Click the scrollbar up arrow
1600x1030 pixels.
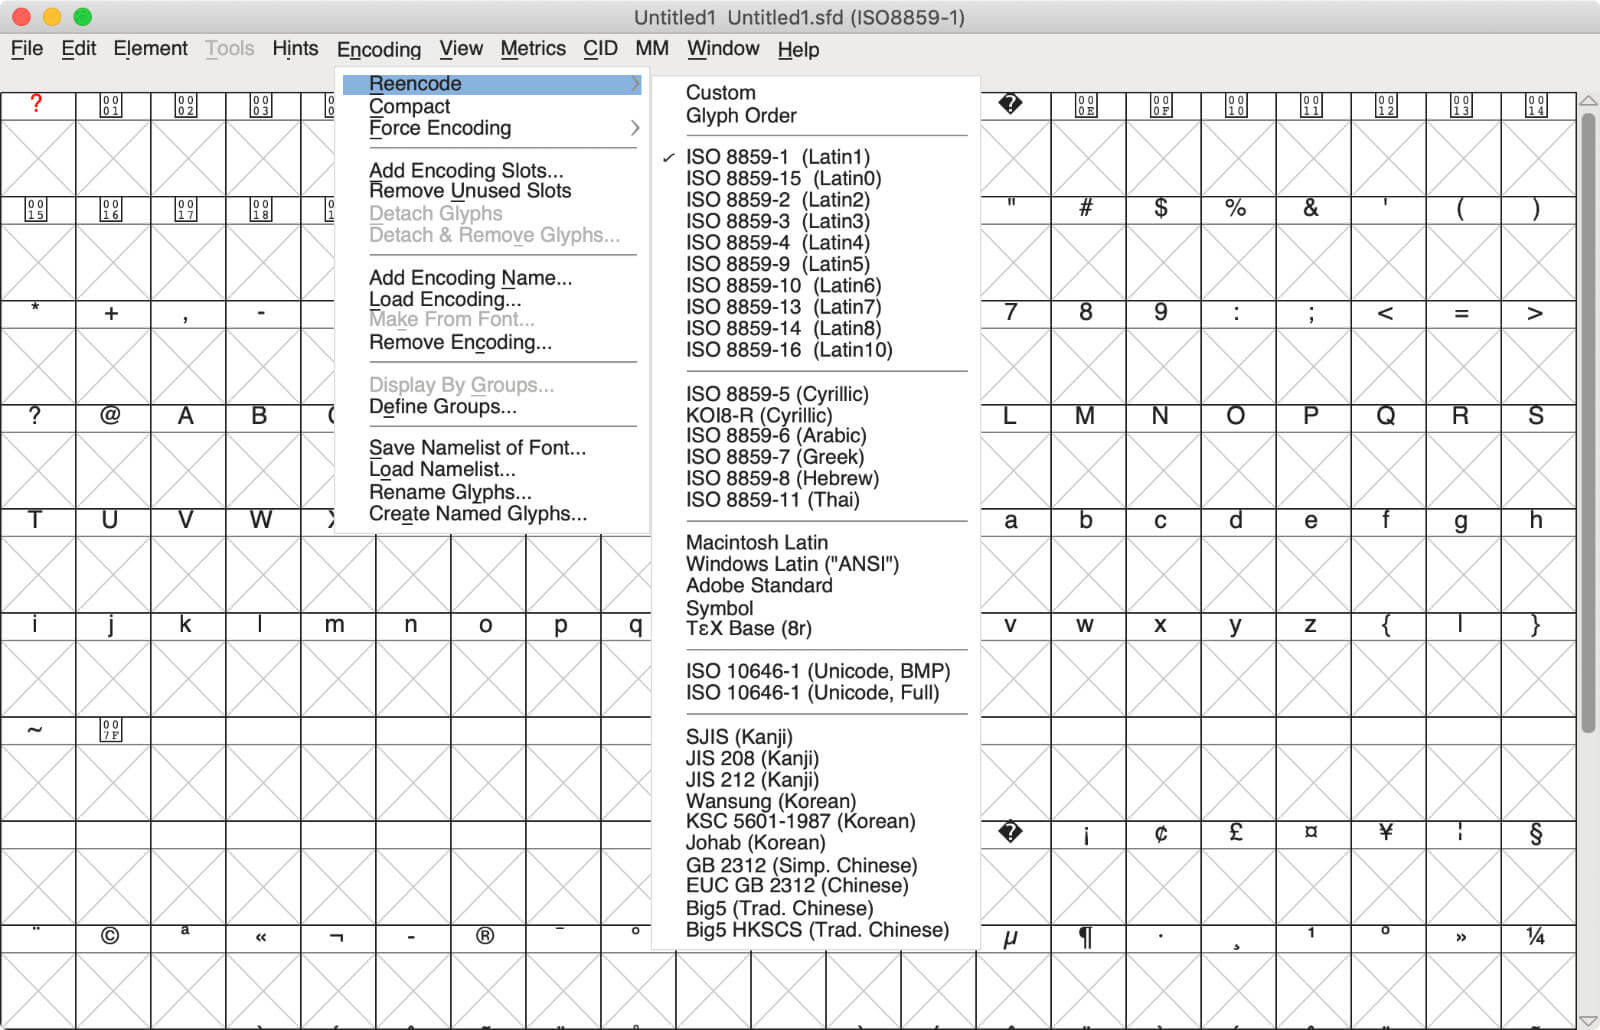[1587, 100]
